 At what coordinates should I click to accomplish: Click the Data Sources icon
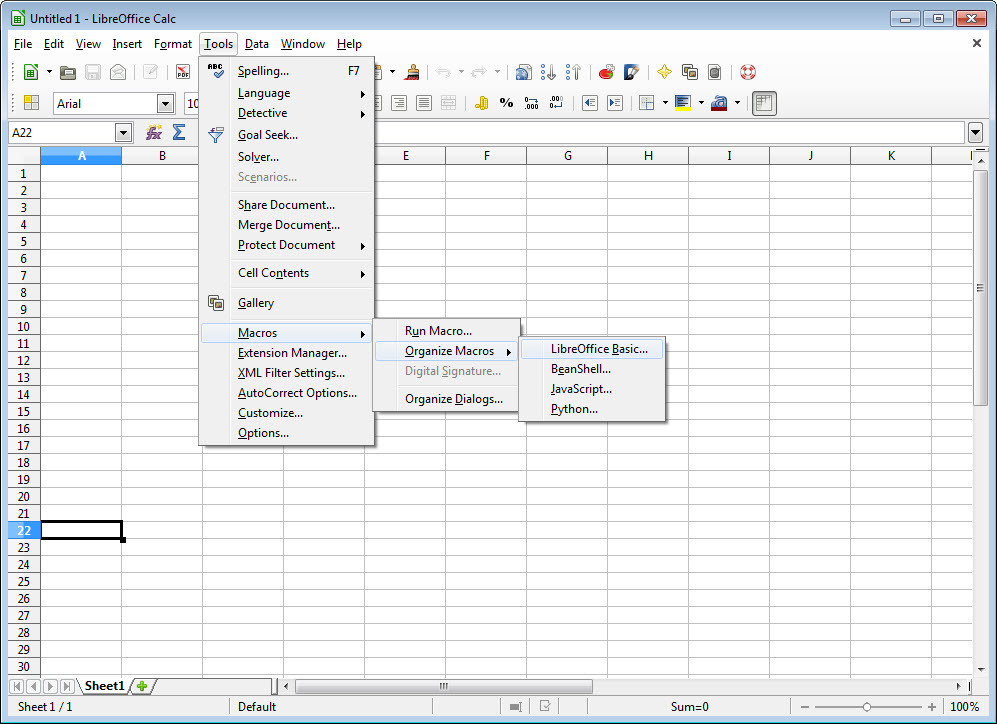click(x=715, y=72)
